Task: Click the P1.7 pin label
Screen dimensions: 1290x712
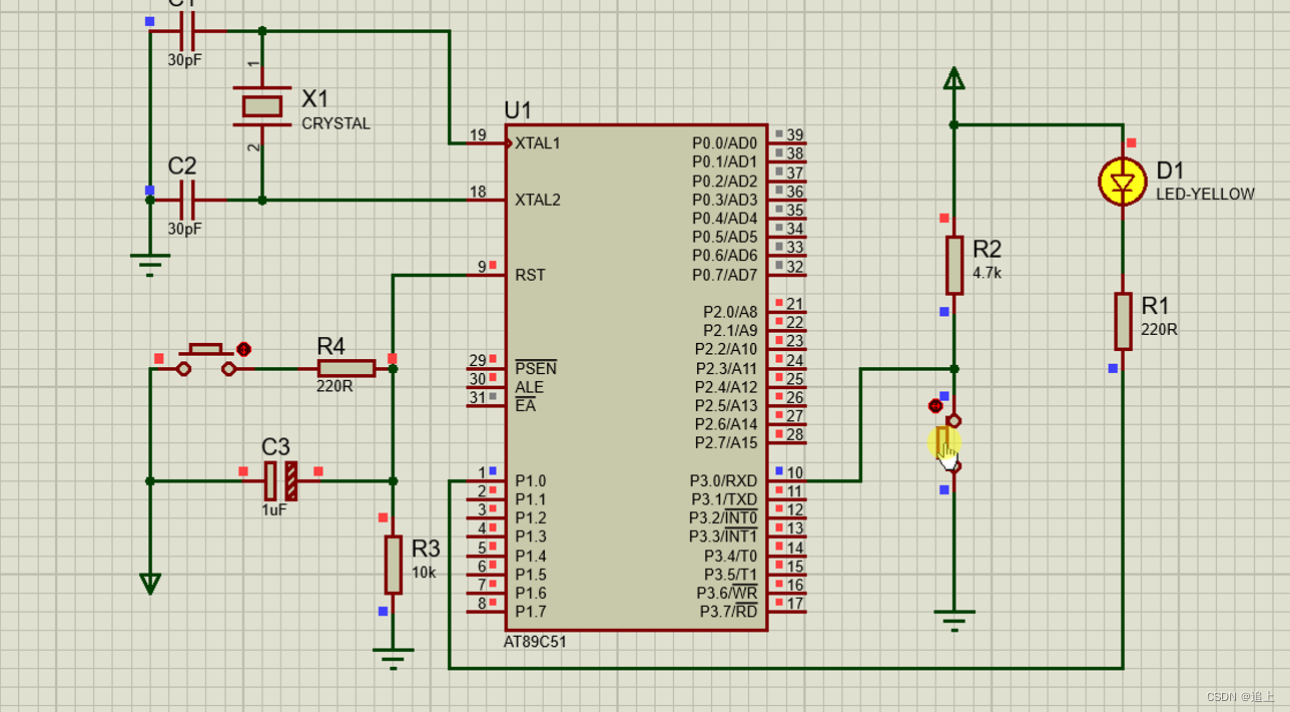Action: (x=531, y=611)
